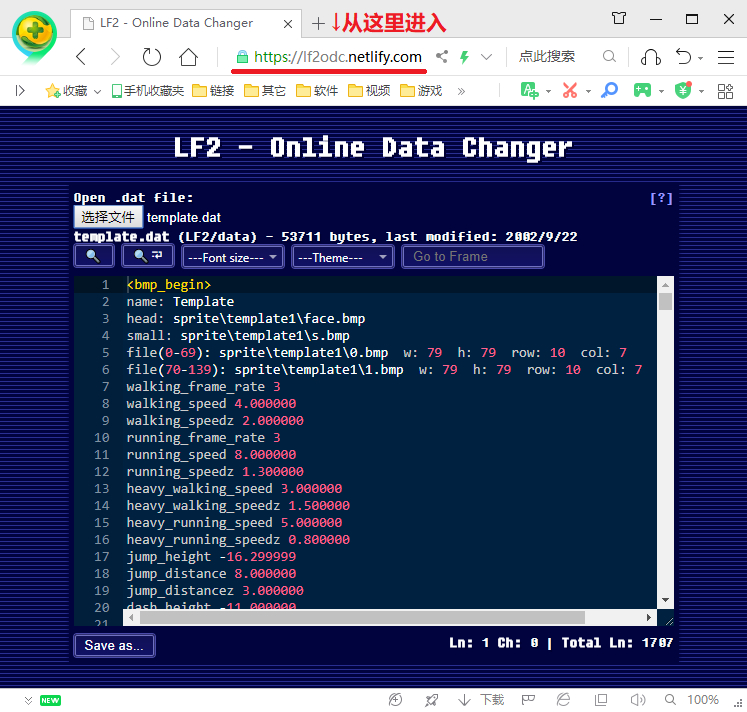Go back with browser back arrow
Screen dimensions: 747x712
81,57
